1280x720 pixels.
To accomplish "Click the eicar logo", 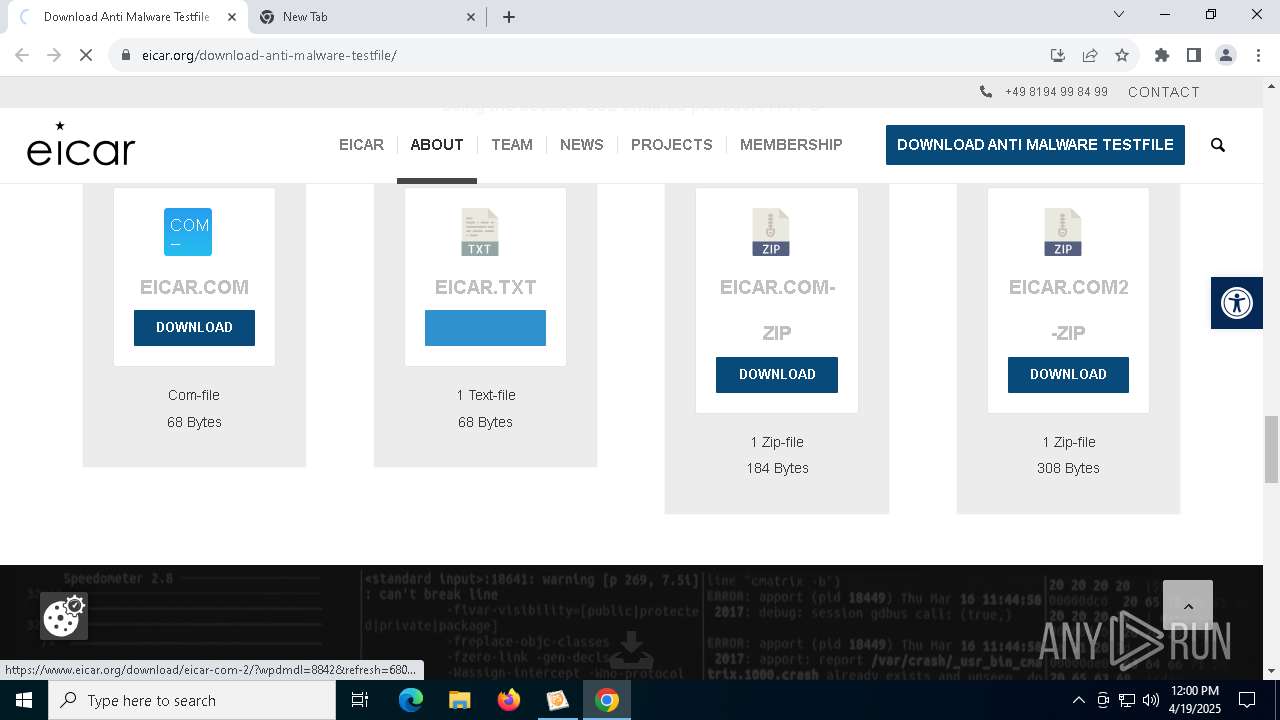I will [x=81, y=143].
